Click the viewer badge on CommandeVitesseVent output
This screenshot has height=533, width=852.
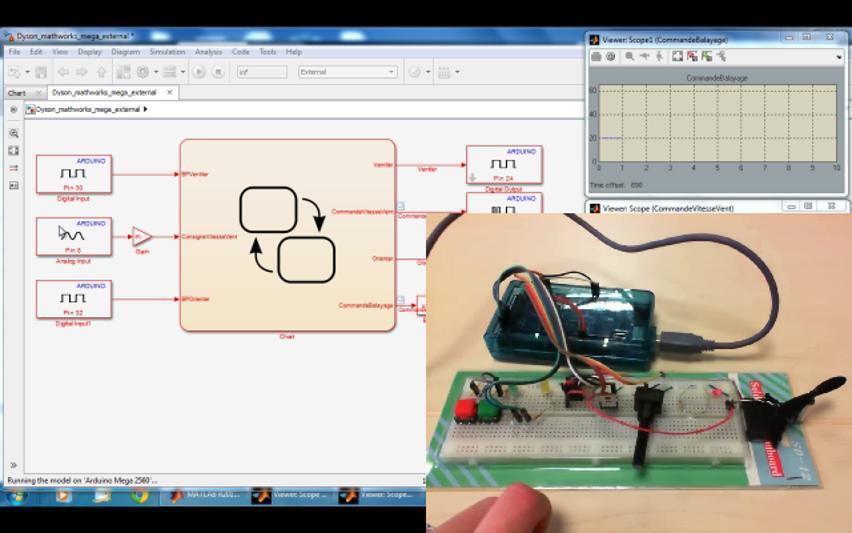coord(401,206)
